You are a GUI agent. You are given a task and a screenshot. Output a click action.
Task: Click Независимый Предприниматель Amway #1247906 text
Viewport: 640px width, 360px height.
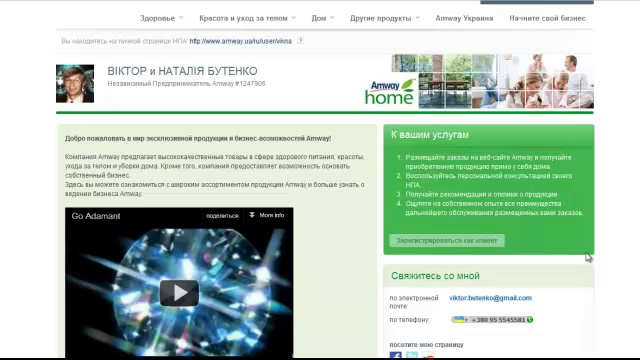pos(187,84)
